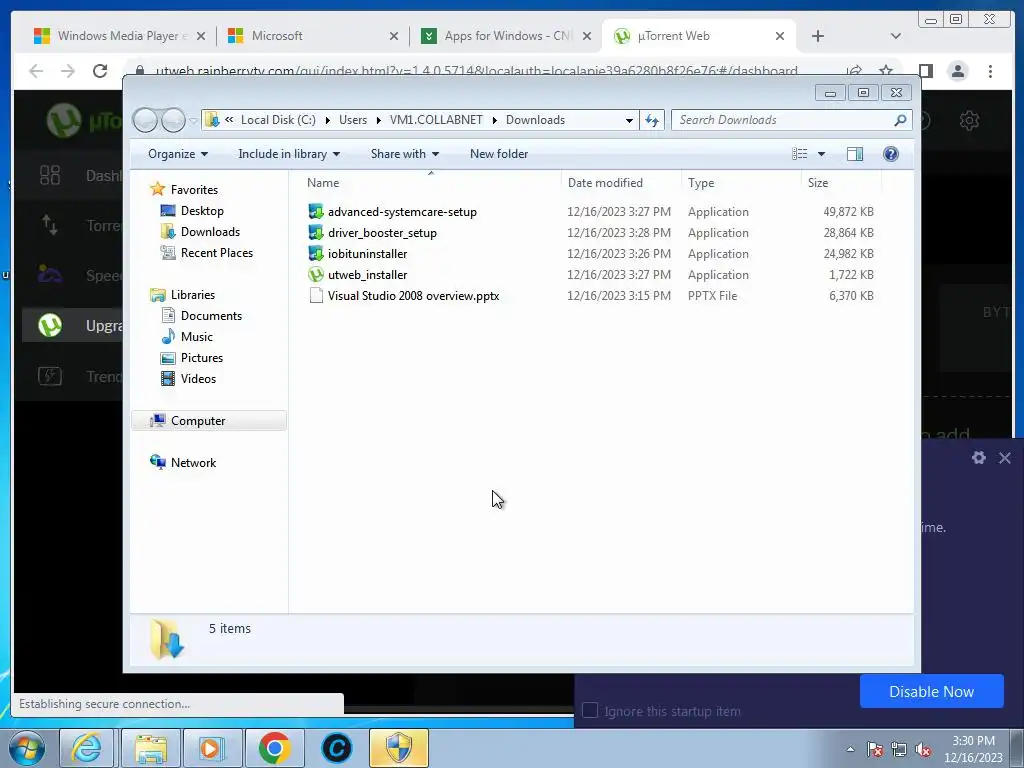Enable Ignore this startup item checkbox

click(590, 711)
